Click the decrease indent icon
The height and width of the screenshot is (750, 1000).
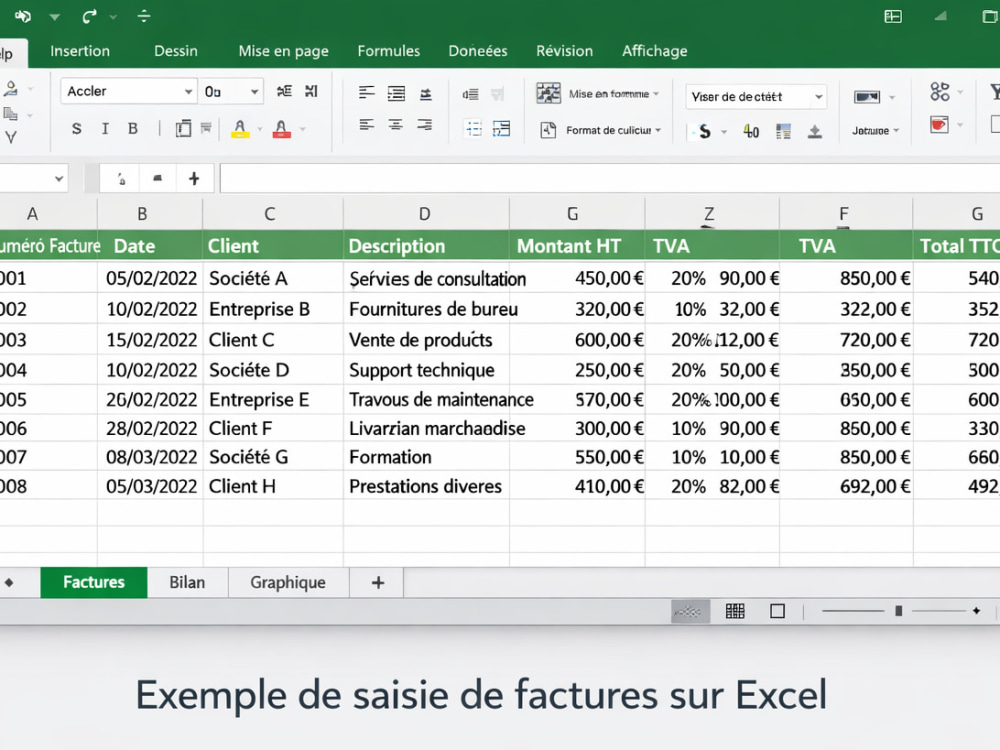(471, 94)
